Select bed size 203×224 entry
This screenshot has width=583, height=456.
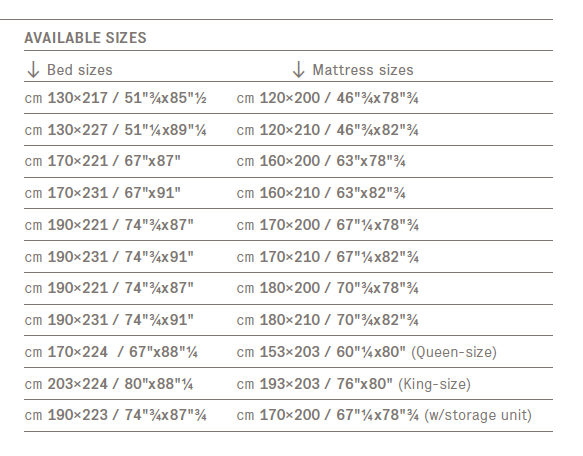109,384
